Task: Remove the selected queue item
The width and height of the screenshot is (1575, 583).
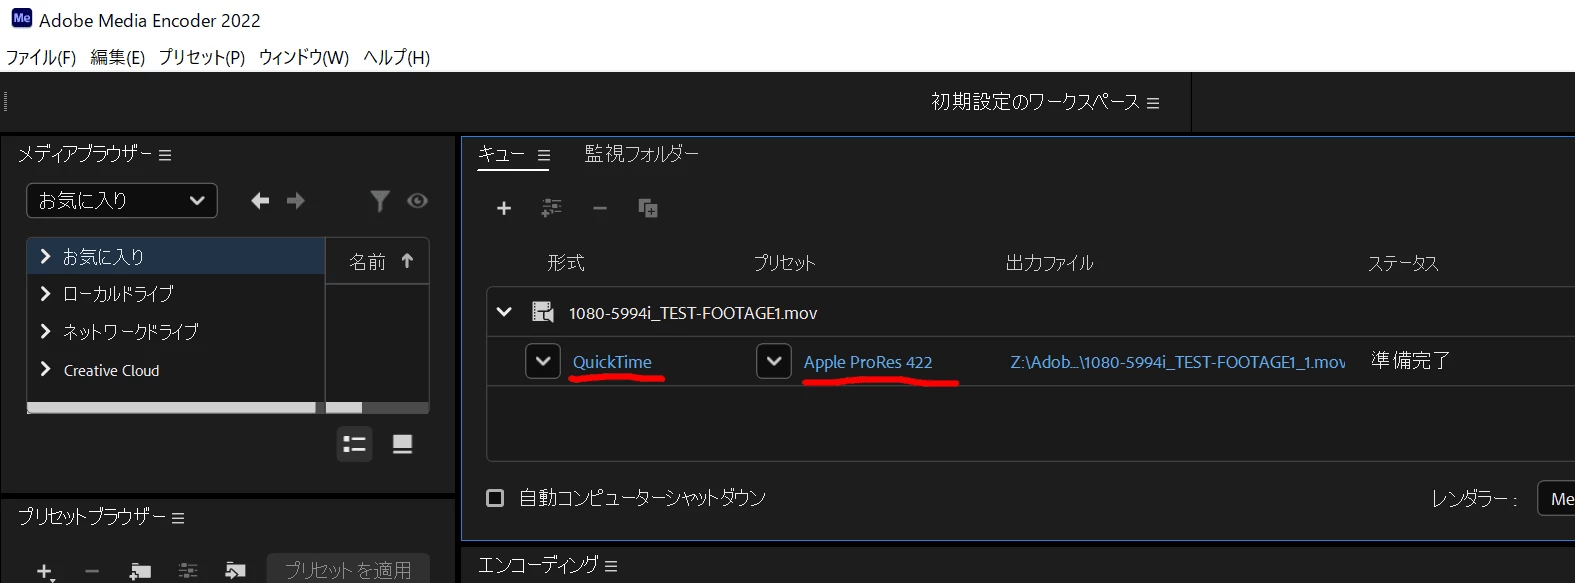Action: [x=600, y=208]
